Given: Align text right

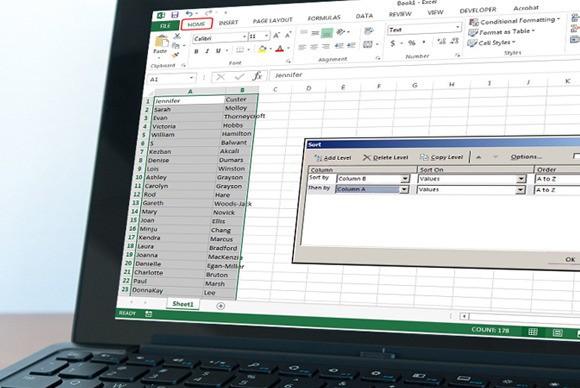Looking at the screenshot, I should (x=326, y=47).
